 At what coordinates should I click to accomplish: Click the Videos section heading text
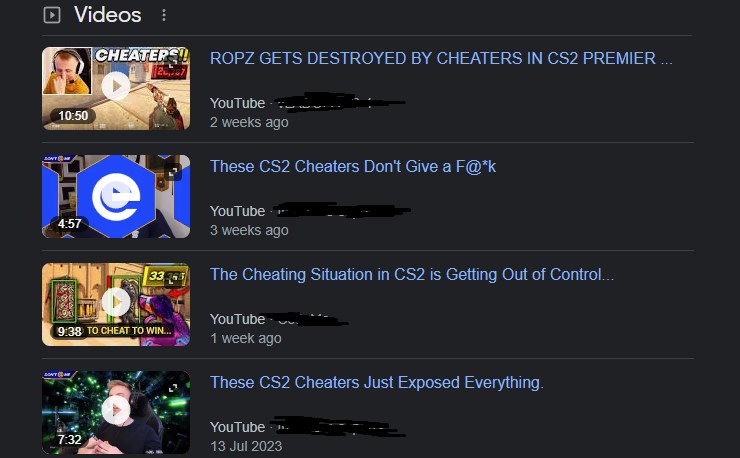(x=108, y=15)
